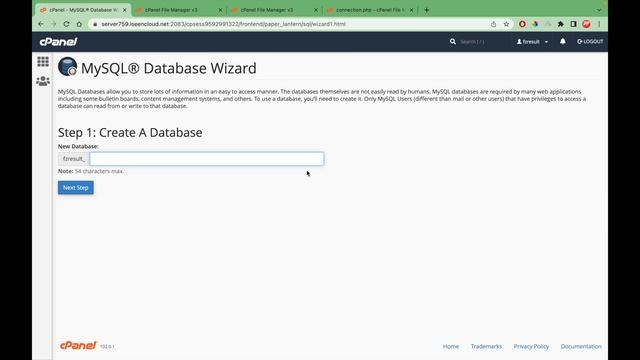Open the Opera-style red extension icon
This screenshot has width=640, height=360.
point(522,24)
